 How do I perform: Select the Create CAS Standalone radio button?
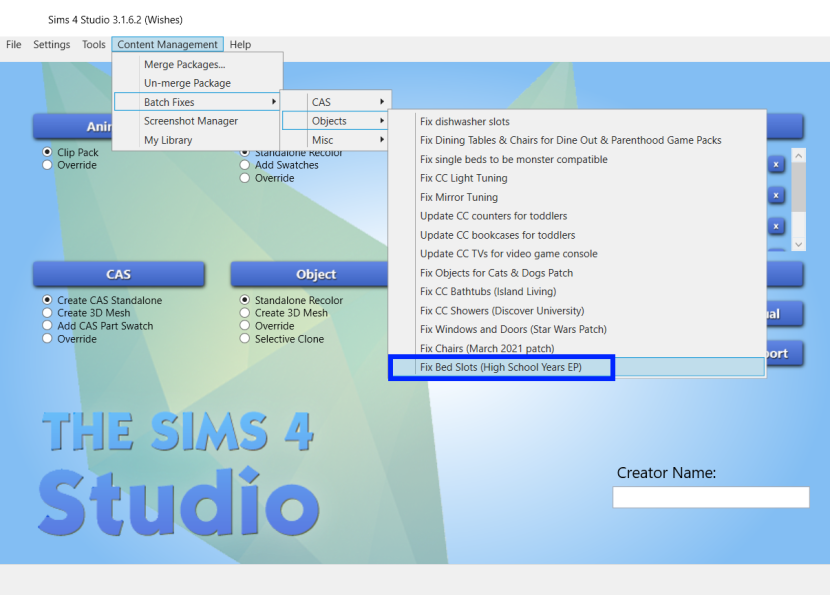(47, 300)
